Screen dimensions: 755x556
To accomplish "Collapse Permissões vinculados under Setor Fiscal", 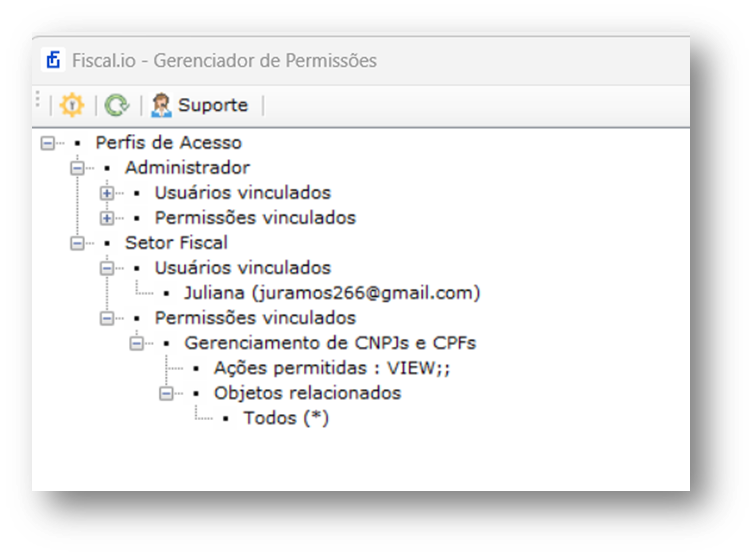I will point(107,318).
